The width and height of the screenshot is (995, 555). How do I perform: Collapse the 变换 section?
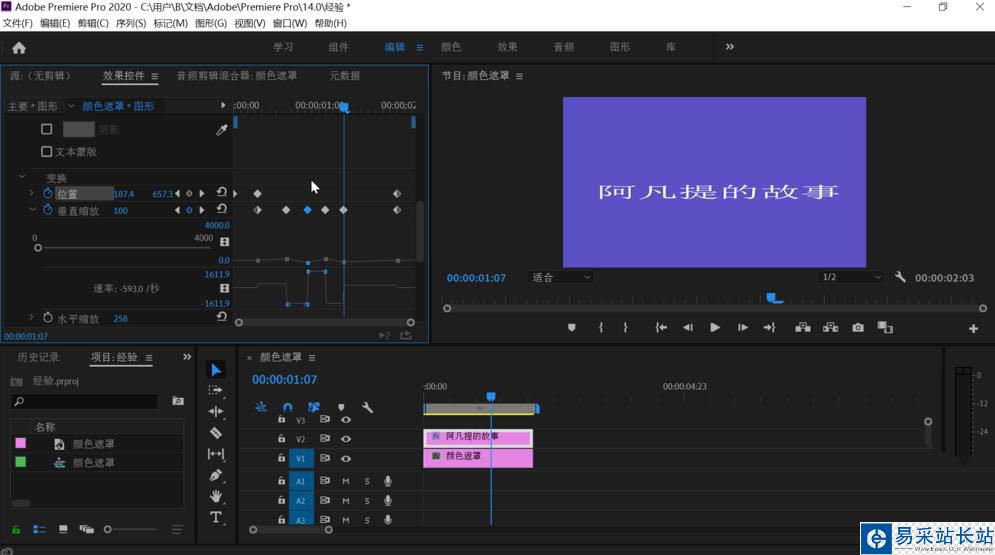coord(22,177)
